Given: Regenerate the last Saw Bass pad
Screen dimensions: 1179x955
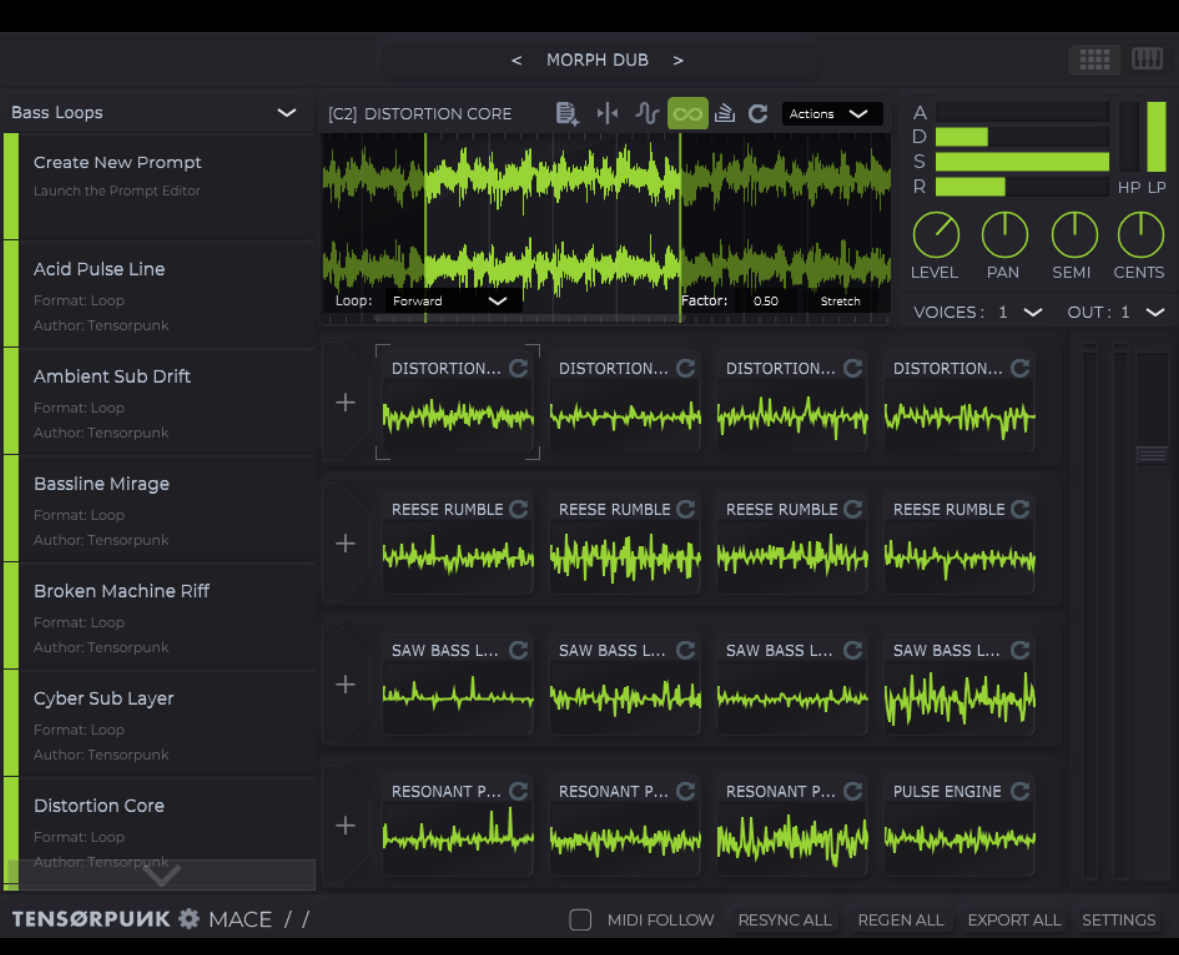Looking at the screenshot, I should [x=1020, y=650].
